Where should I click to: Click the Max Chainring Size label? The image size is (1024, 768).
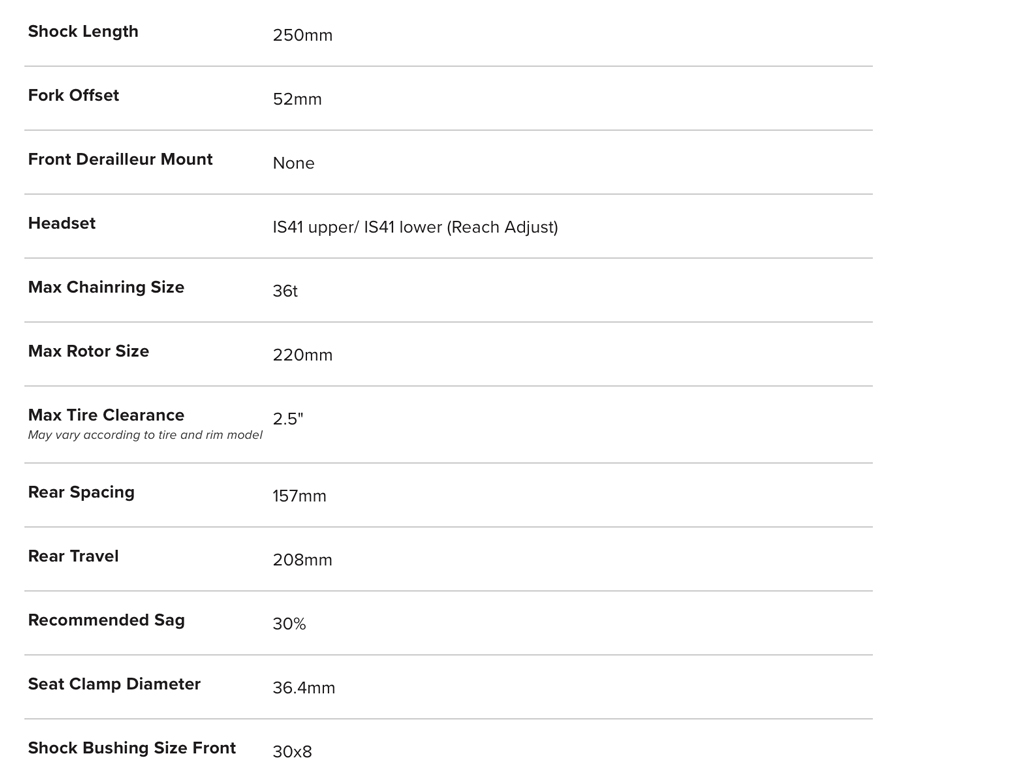click(106, 288)
